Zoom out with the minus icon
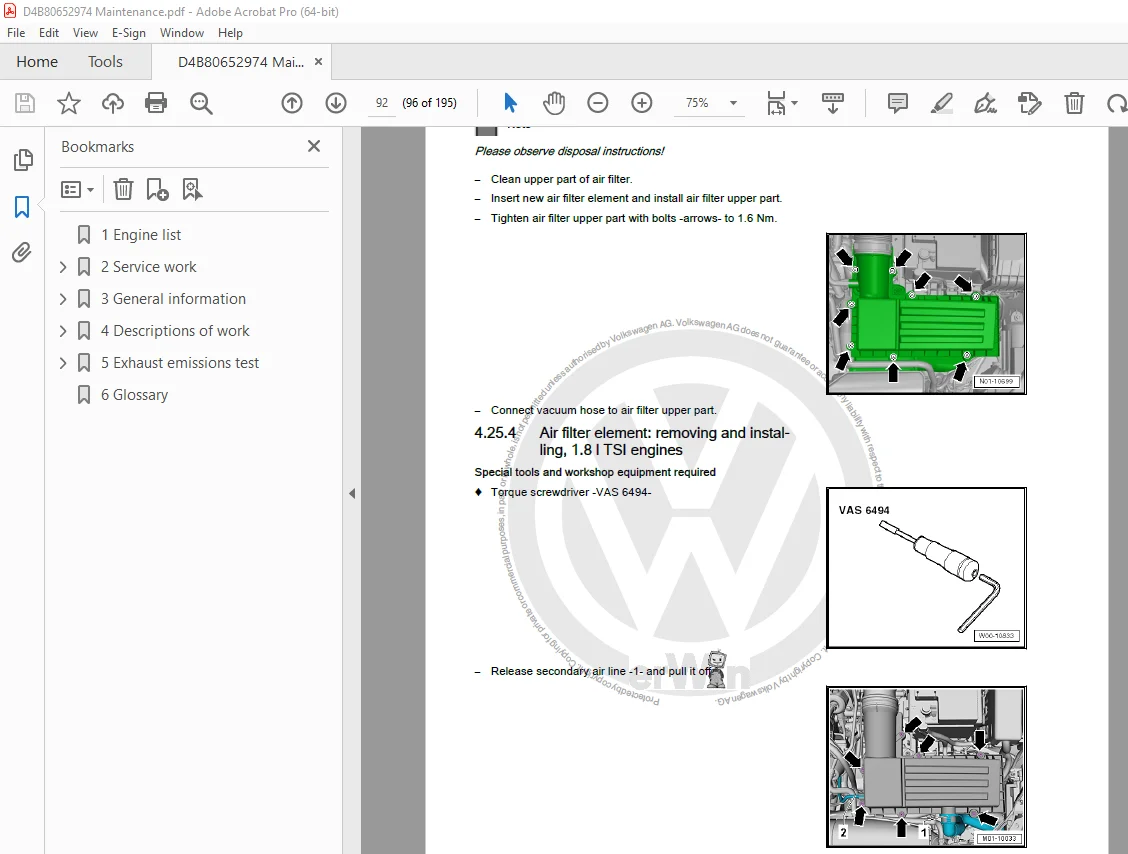 click(598, 103)
